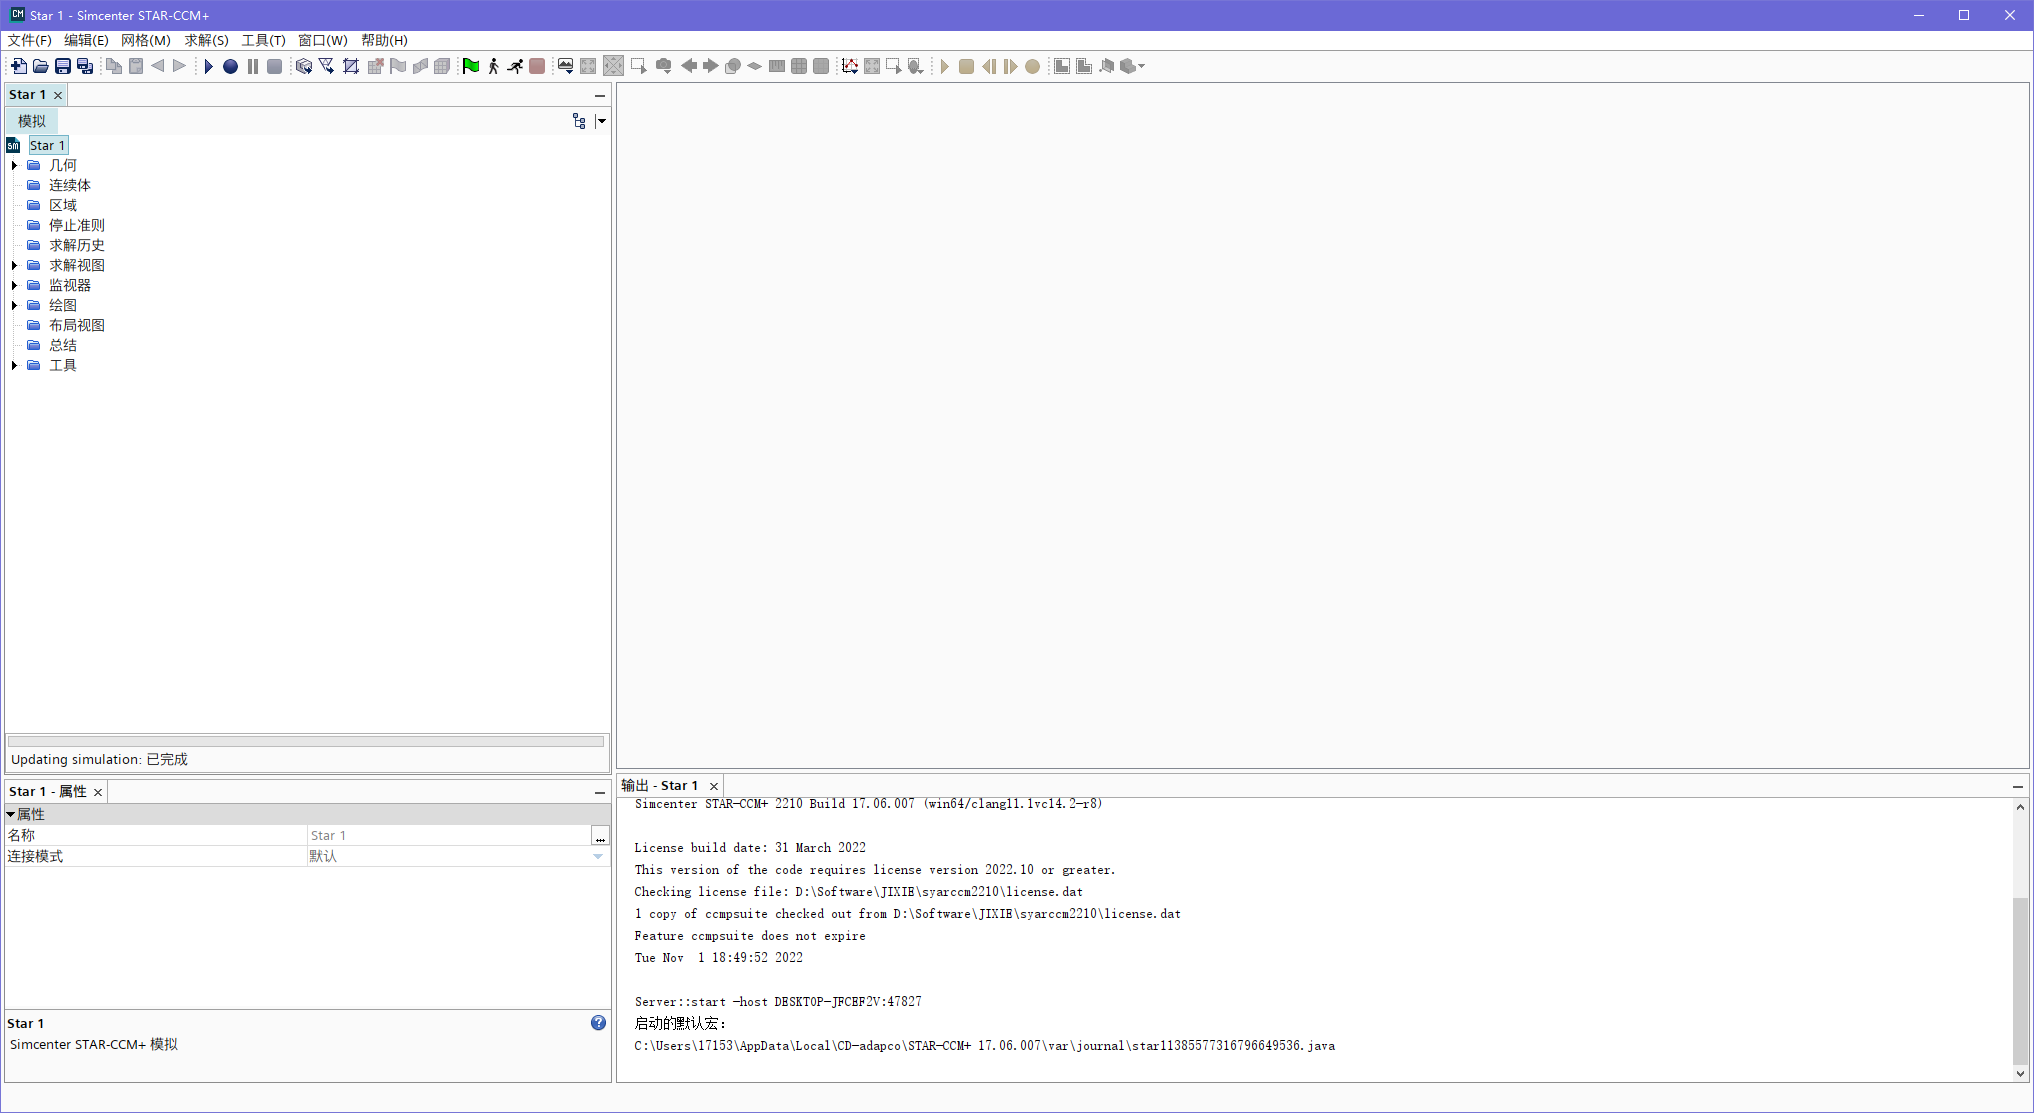Click the Save simulation floppy icon

tap(63, 66)
